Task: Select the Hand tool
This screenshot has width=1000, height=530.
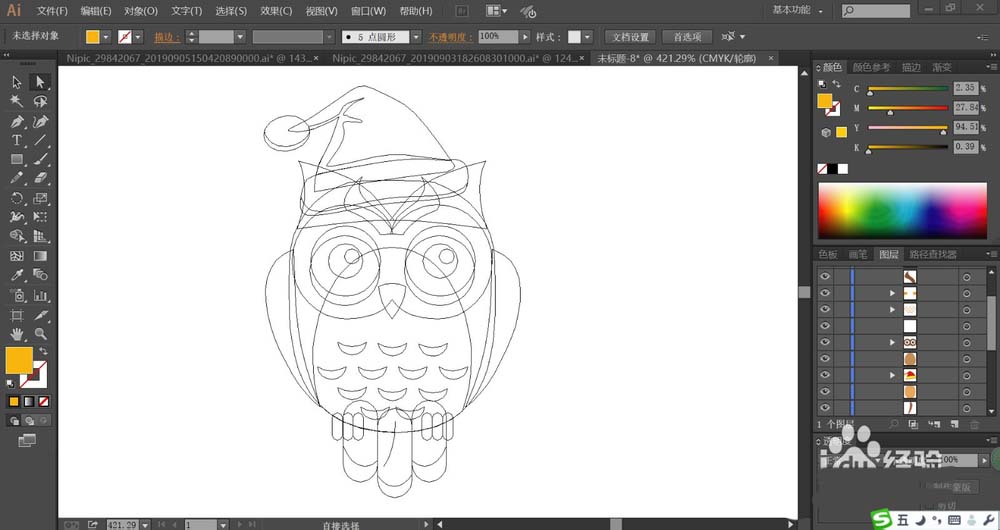Action: (x=17, y=334)
